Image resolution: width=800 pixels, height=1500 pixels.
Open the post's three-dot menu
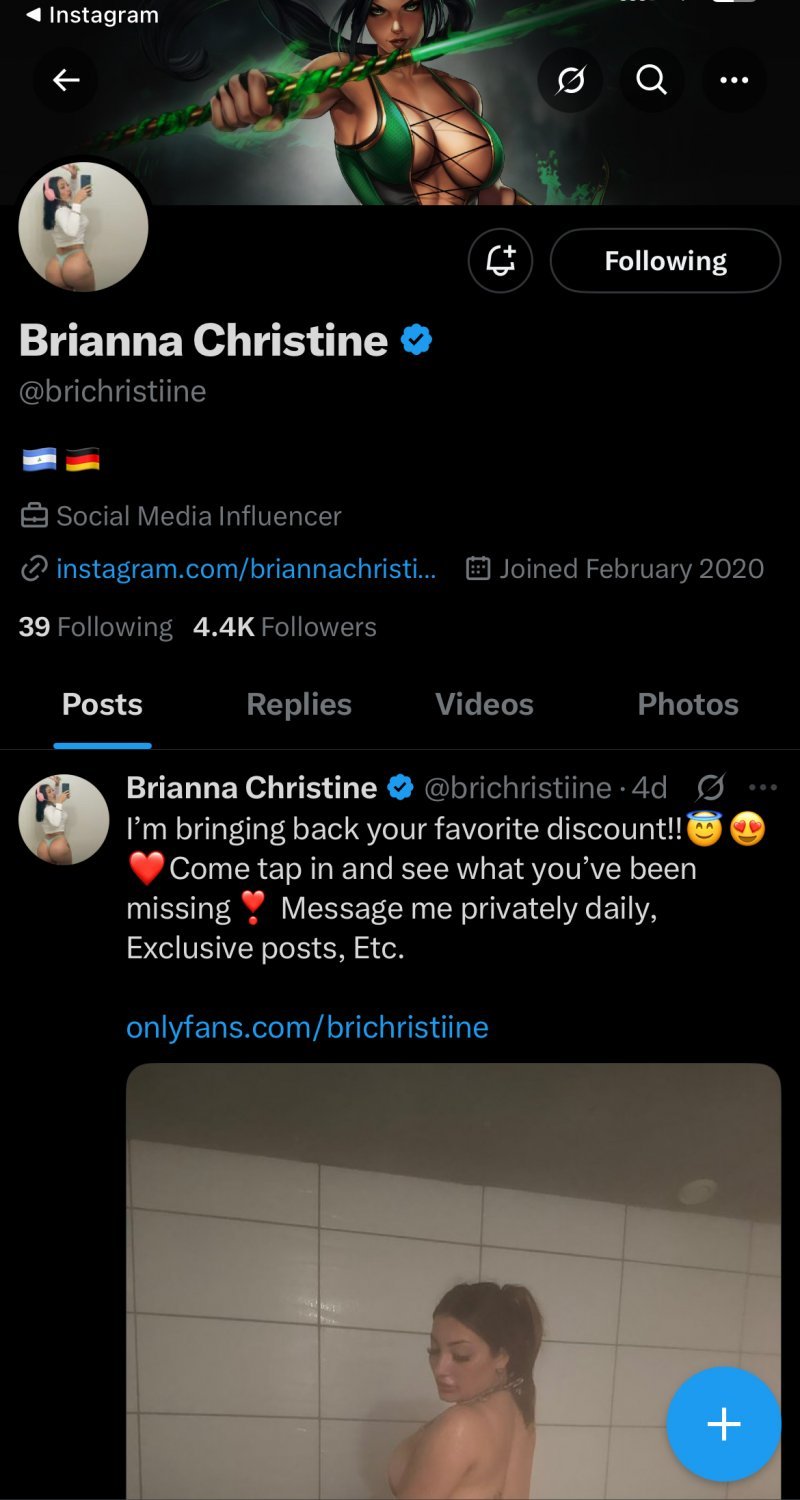[763, 787]
